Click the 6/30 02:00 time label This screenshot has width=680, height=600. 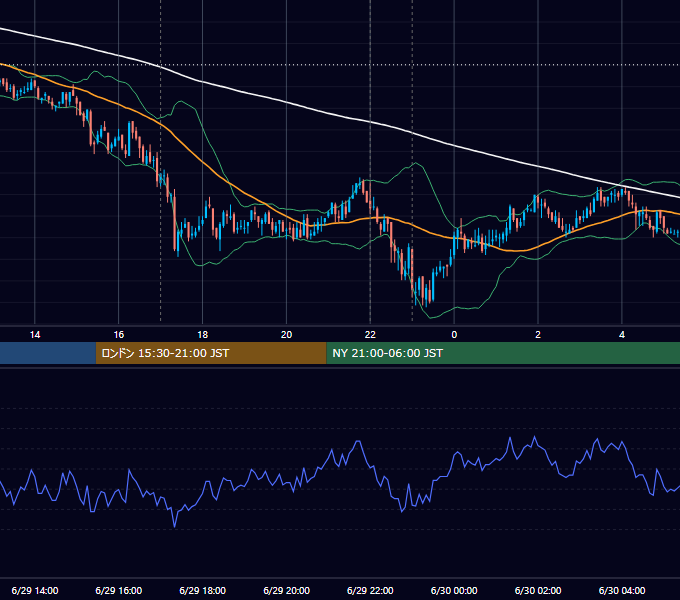click(538, 590)
